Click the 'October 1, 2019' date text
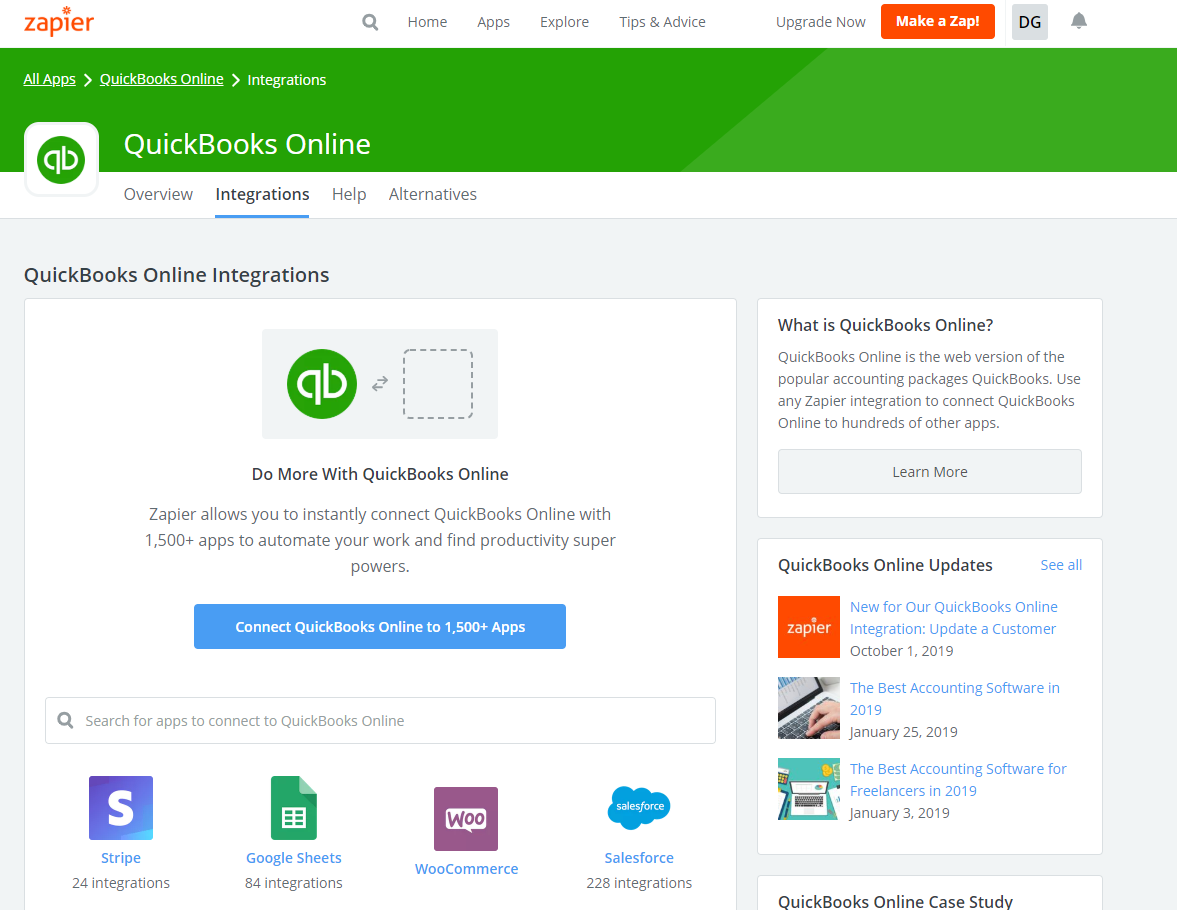 point(902,651)
